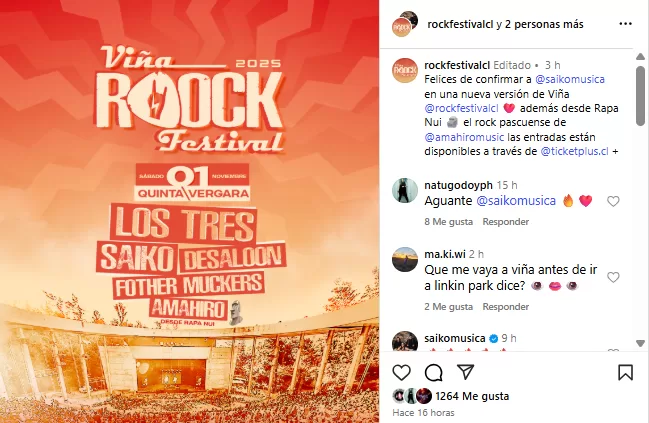
Task: Open the @ticketplus.cl mention link
Action: coord(574,151)
